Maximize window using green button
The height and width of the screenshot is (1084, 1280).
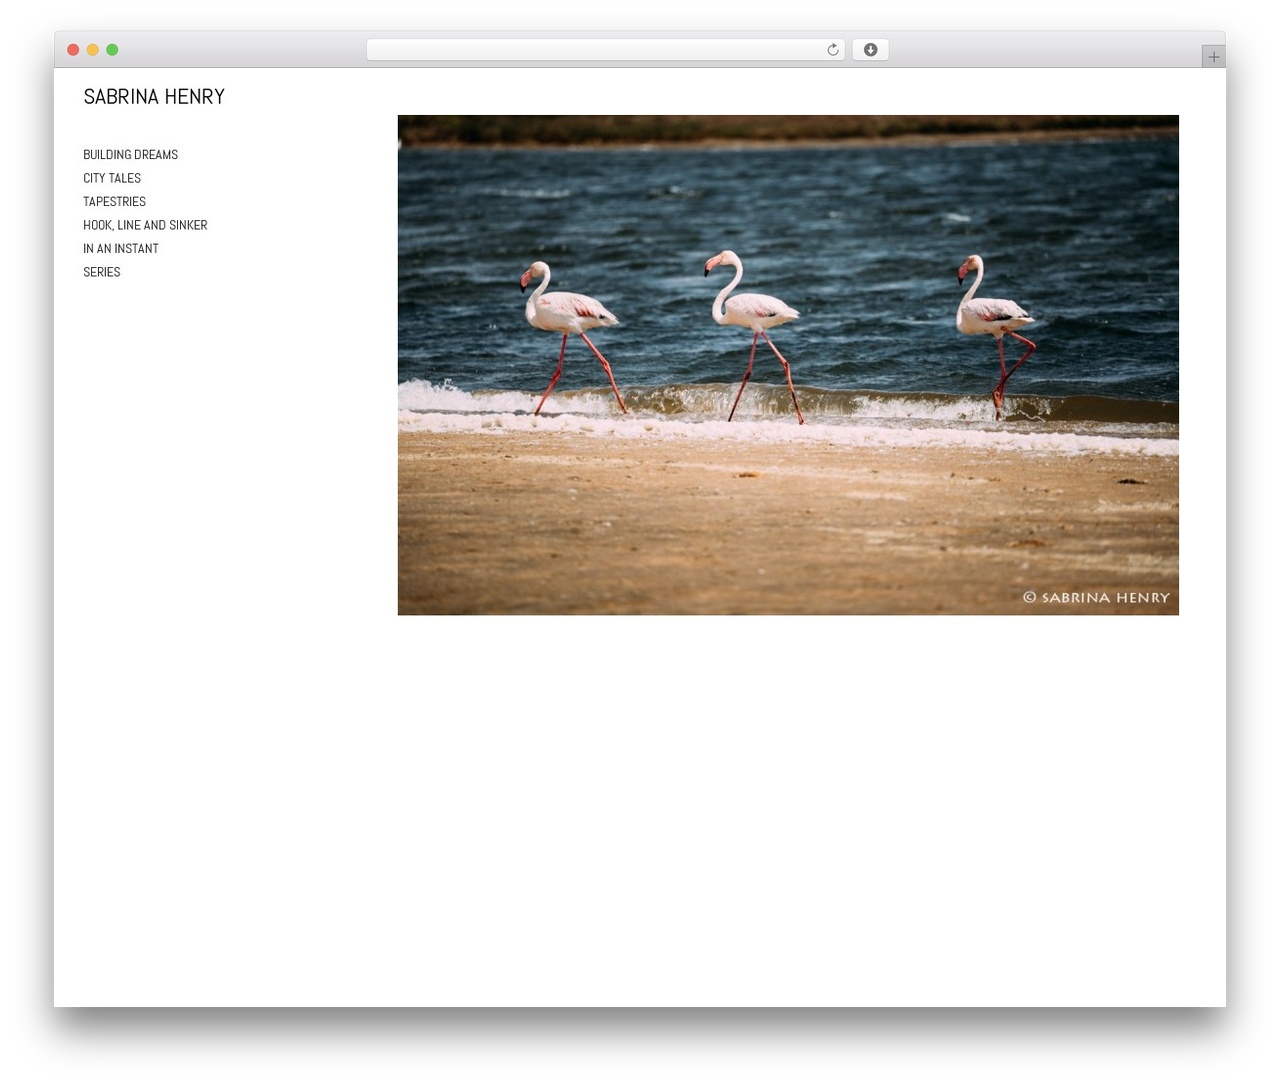[112, 50]
